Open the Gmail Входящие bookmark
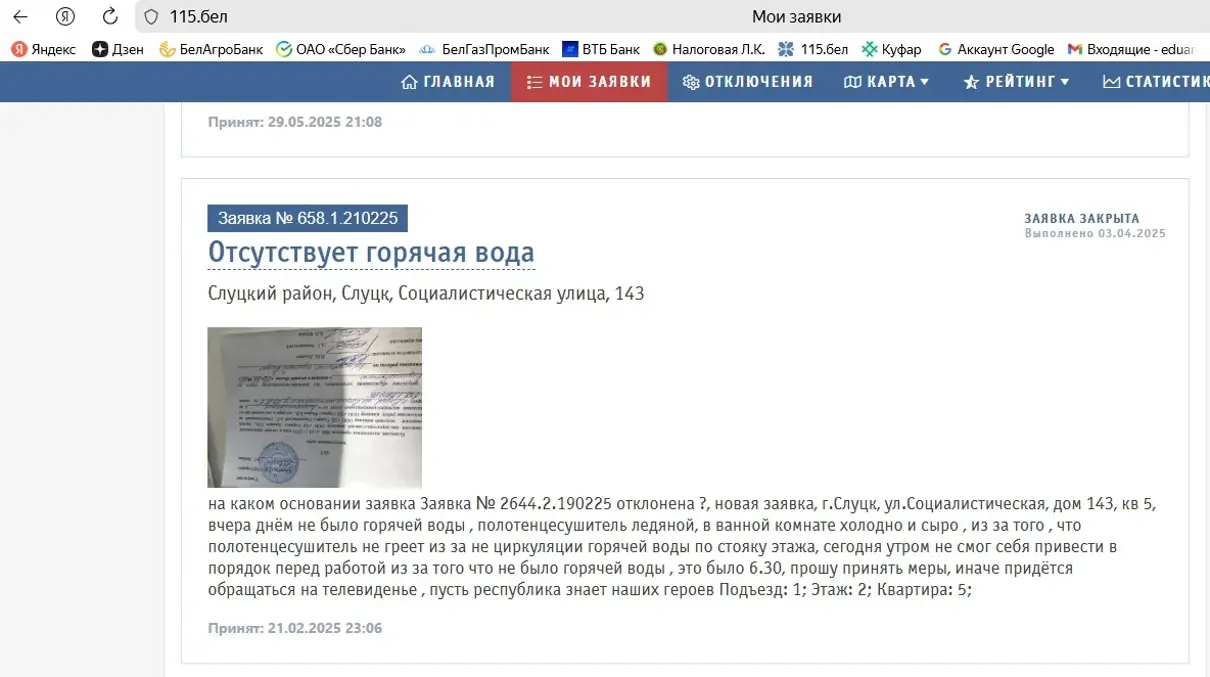Viewport: 1210px width, 677px height. [x=1137, y=49]
